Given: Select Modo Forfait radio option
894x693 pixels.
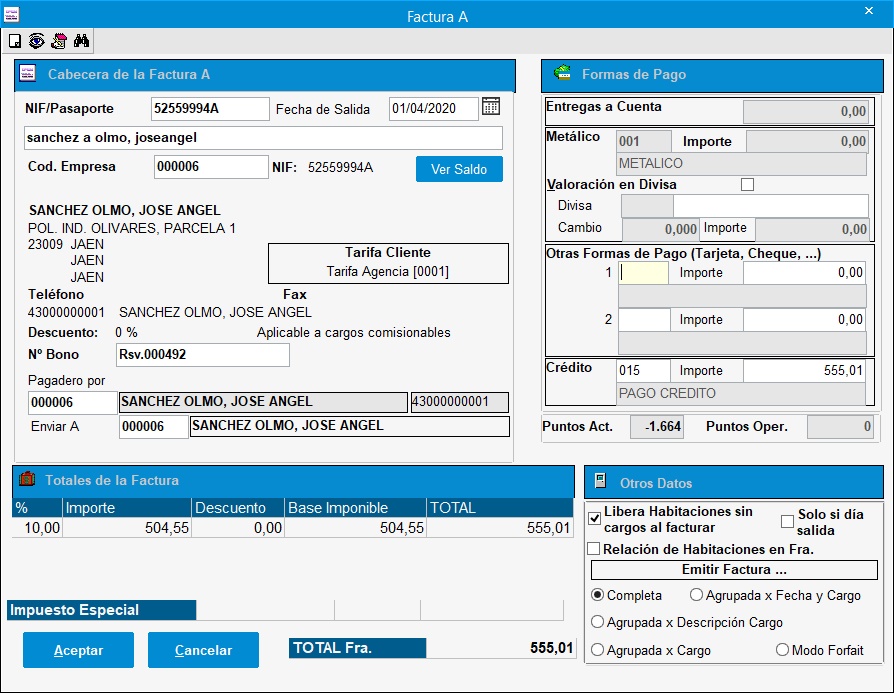Looking at the screenshot, I should tap(782, 650).
